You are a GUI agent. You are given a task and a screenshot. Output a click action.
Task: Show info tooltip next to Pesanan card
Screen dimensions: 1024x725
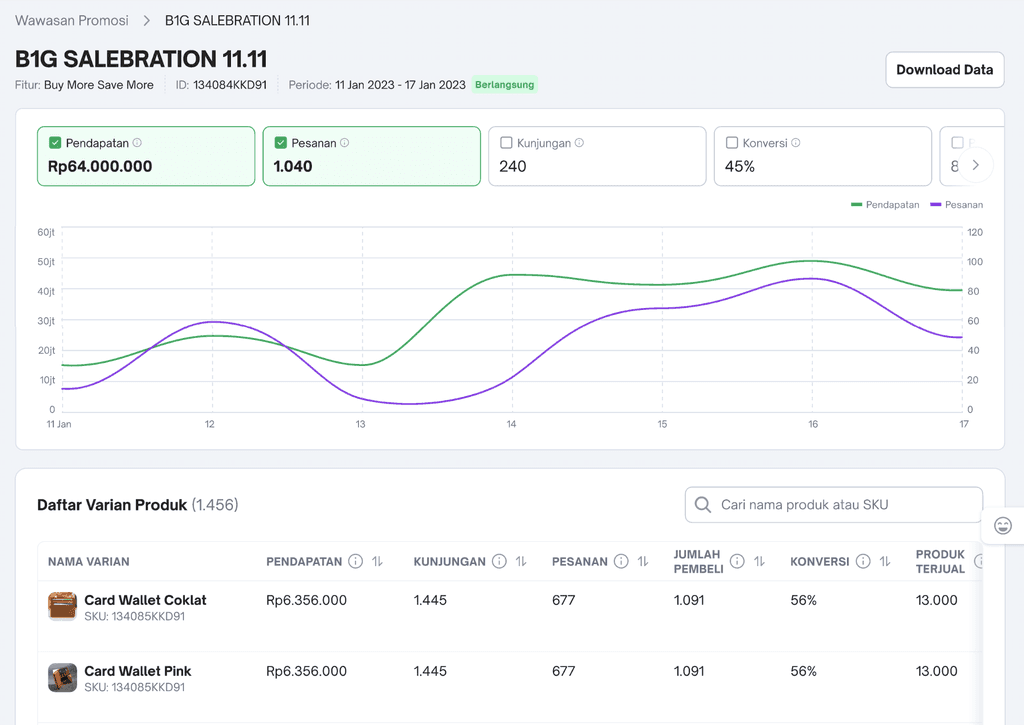344,142
